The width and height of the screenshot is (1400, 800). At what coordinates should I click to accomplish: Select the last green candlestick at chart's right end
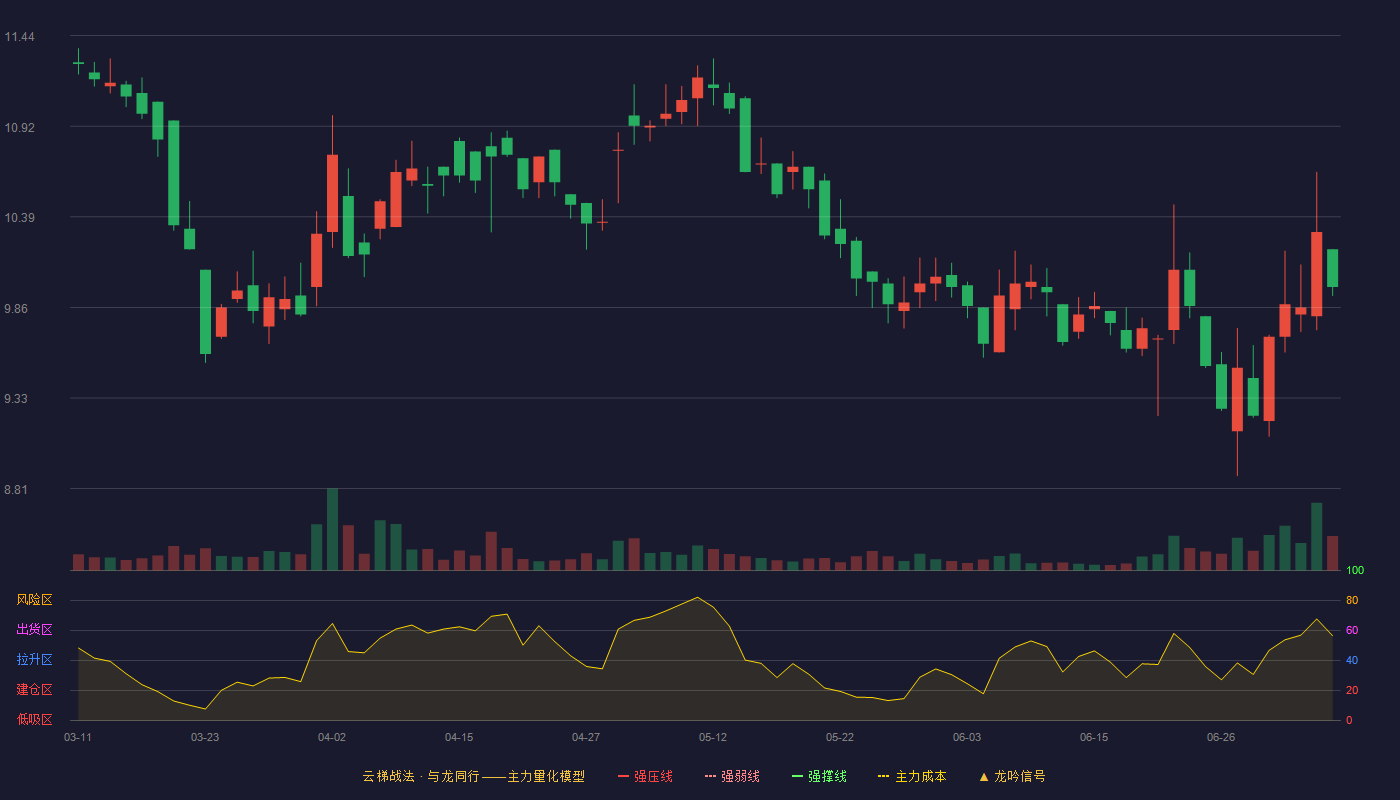pyautogui.click(x=1332, y=268)
